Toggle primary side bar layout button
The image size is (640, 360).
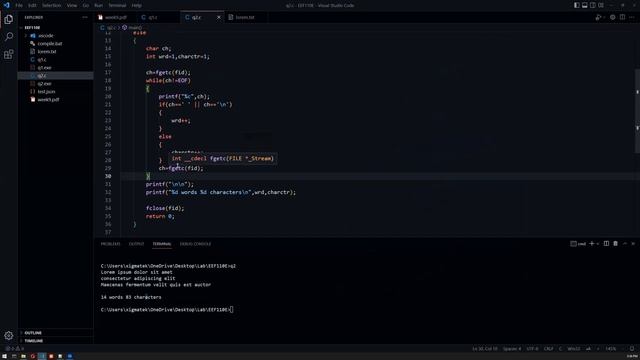pos(577,5)
